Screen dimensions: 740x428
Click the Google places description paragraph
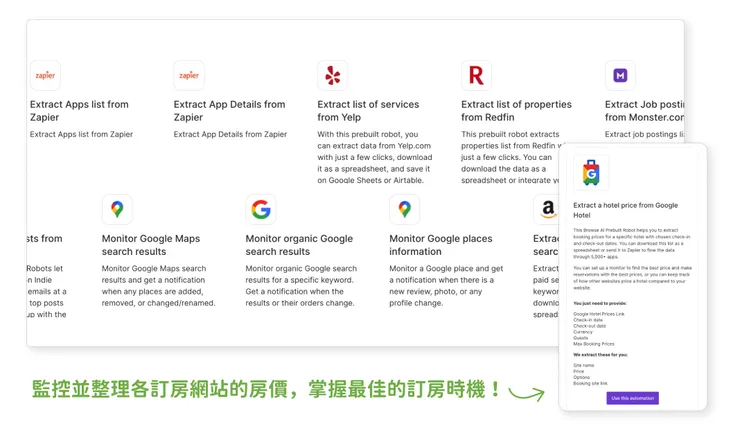tap(446, 286)
